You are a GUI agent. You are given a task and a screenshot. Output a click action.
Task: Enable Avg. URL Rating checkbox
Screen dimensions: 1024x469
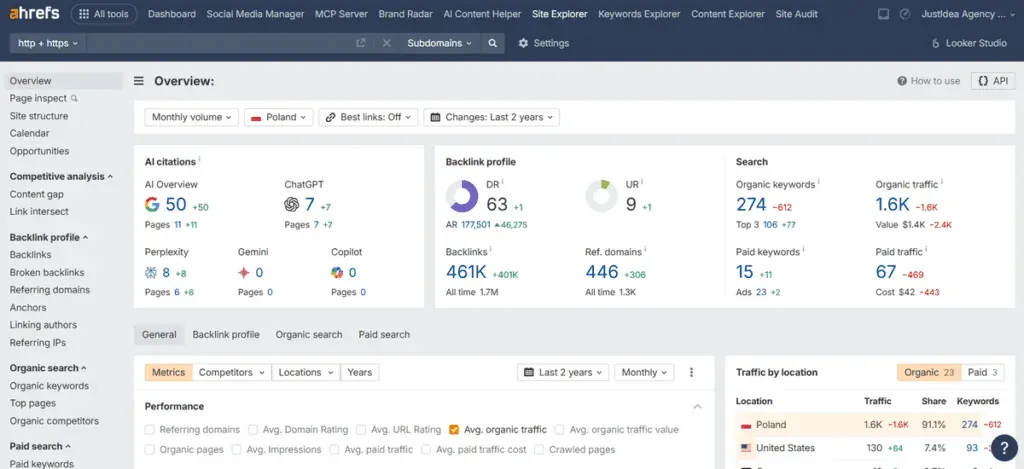pyautogui.click(x=361, y=430)
